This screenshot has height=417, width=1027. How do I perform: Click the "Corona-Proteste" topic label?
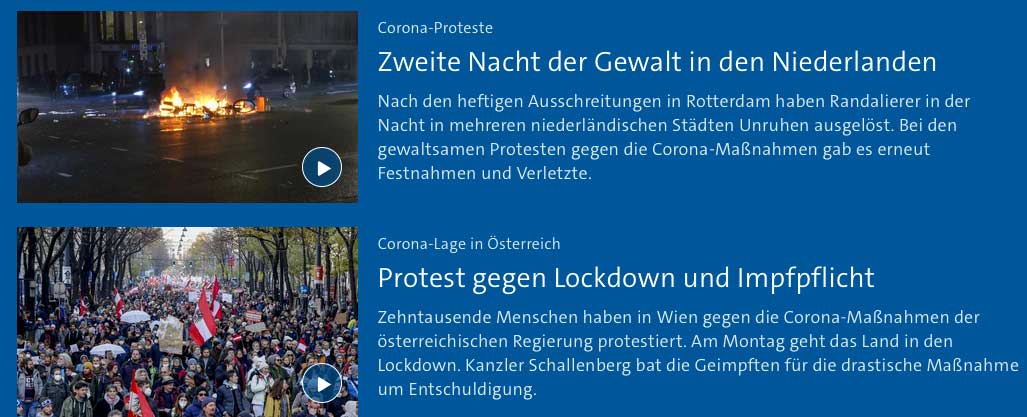(435, 28)
